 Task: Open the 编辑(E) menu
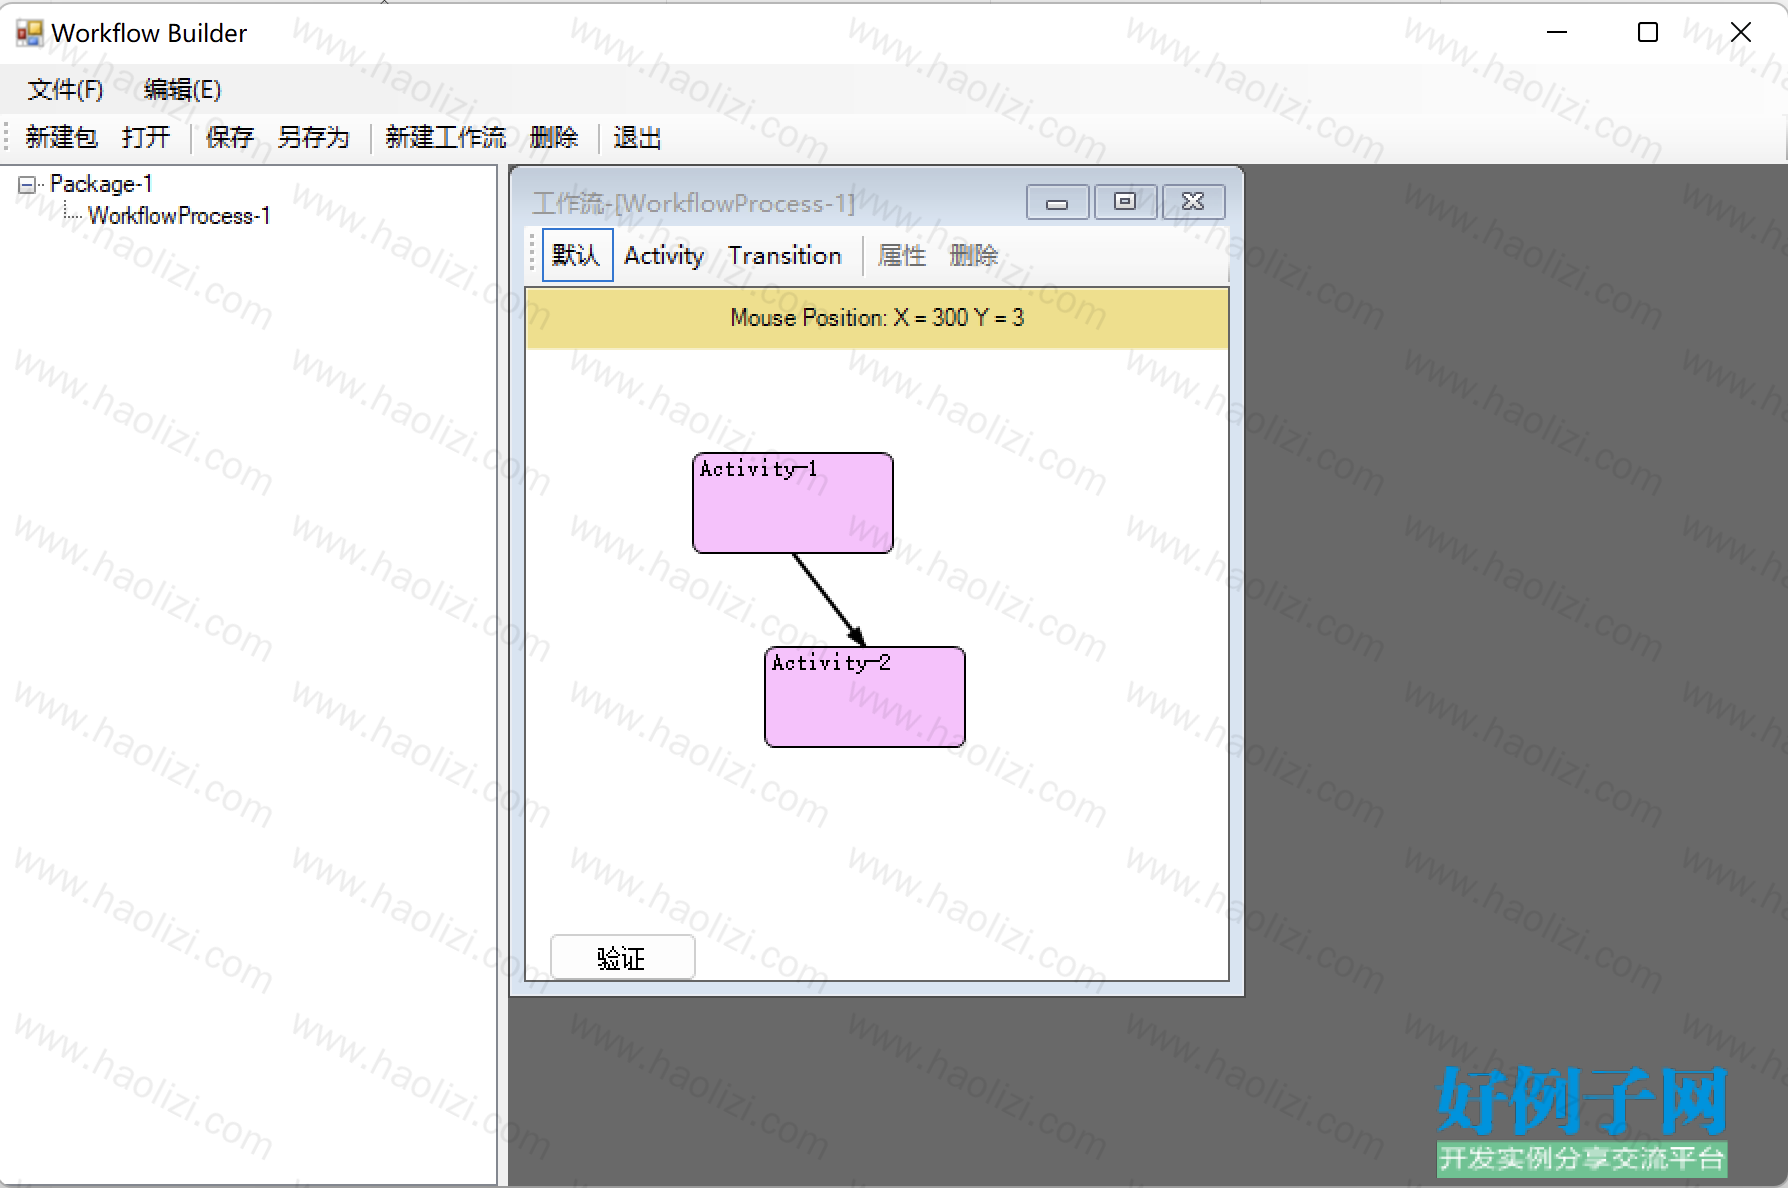click(x=182, y=90)
